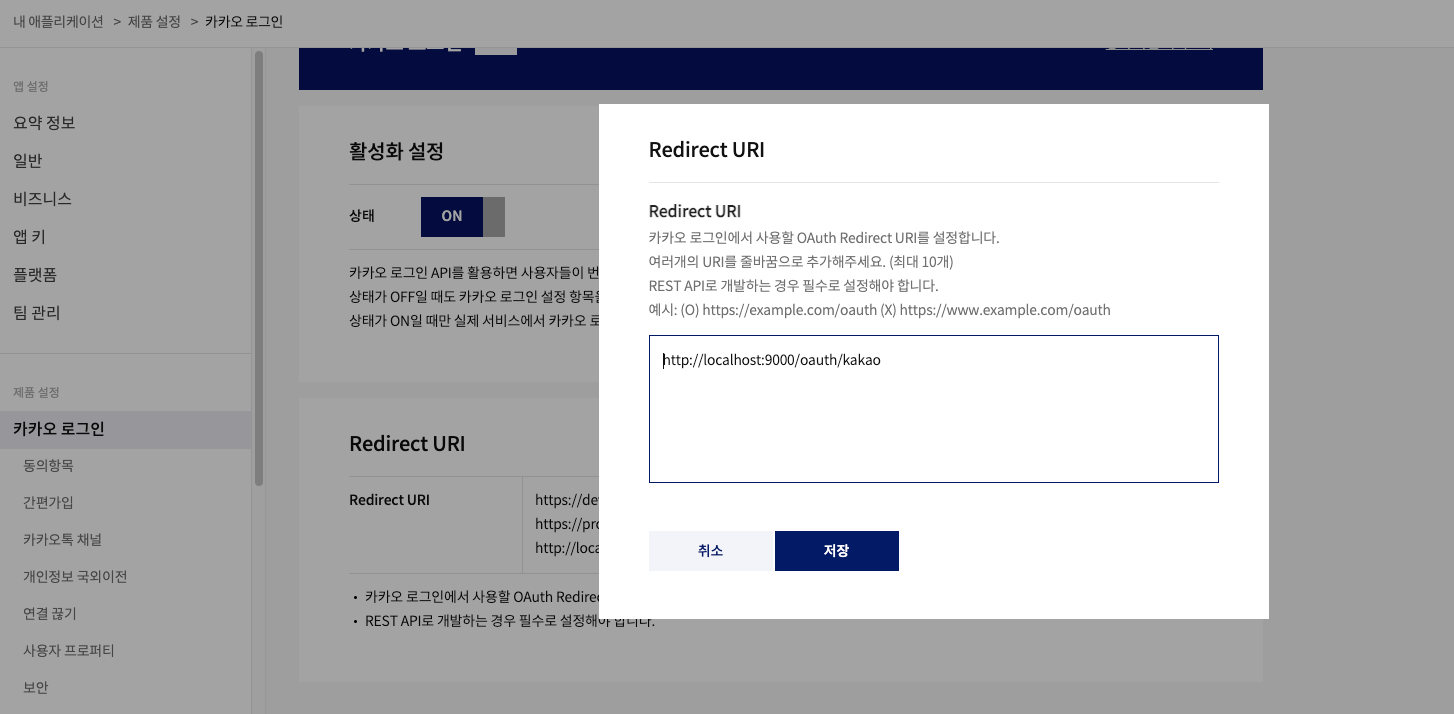Open 개인정보 국외이전 submenu item

coord(75,577)
